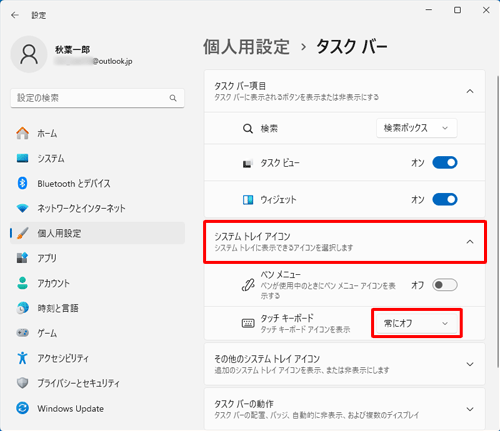Screen dimensions: 500x431
Task: Click the Bluetooth icon in sidebar
Action: (22, 183)
